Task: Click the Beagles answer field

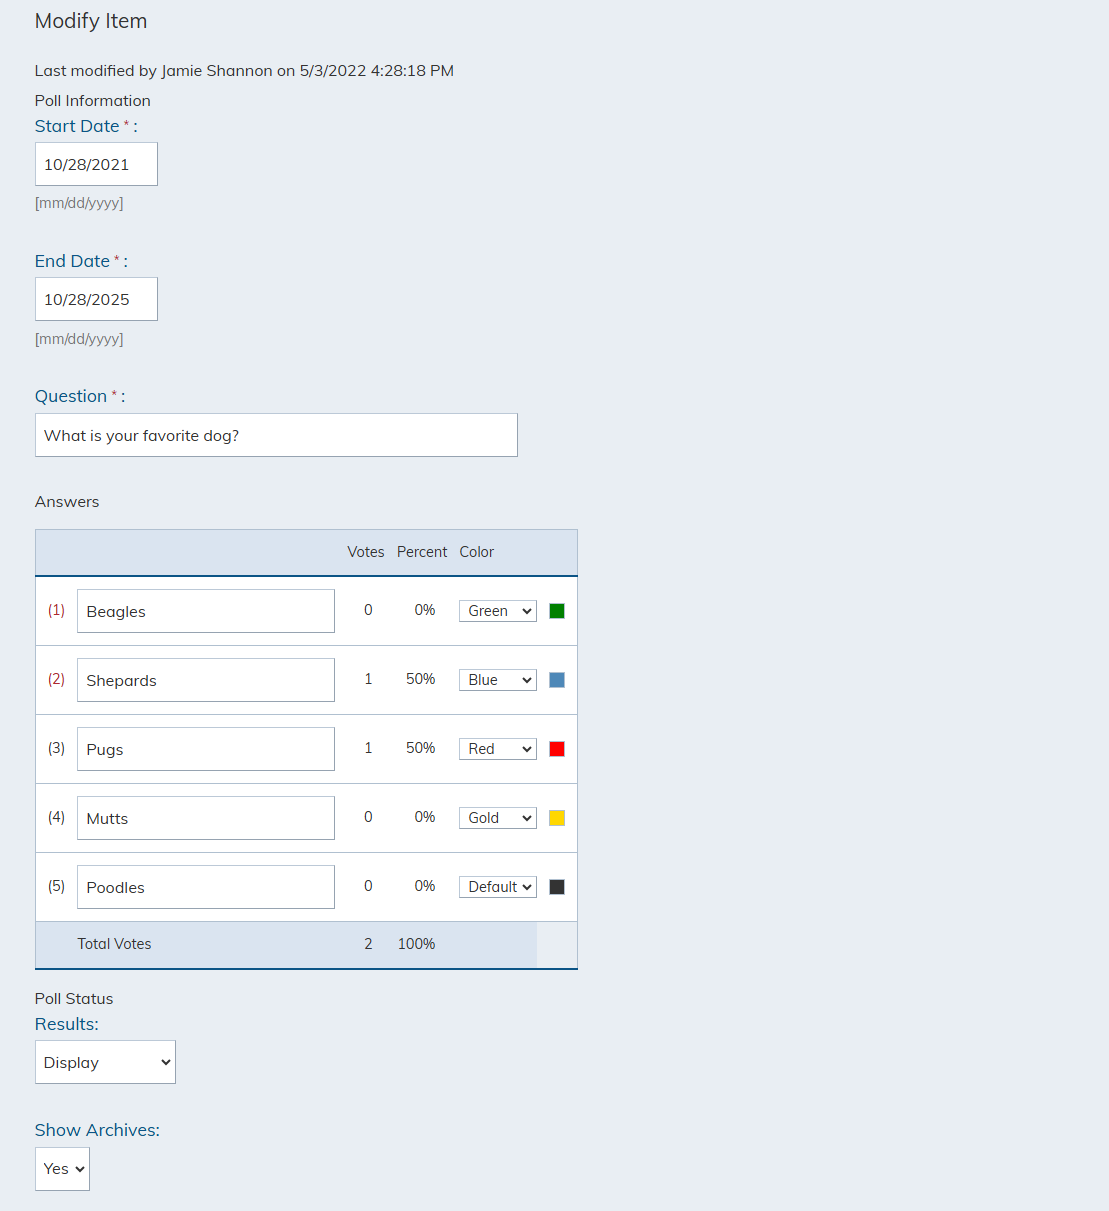Action: pos(206,611)
